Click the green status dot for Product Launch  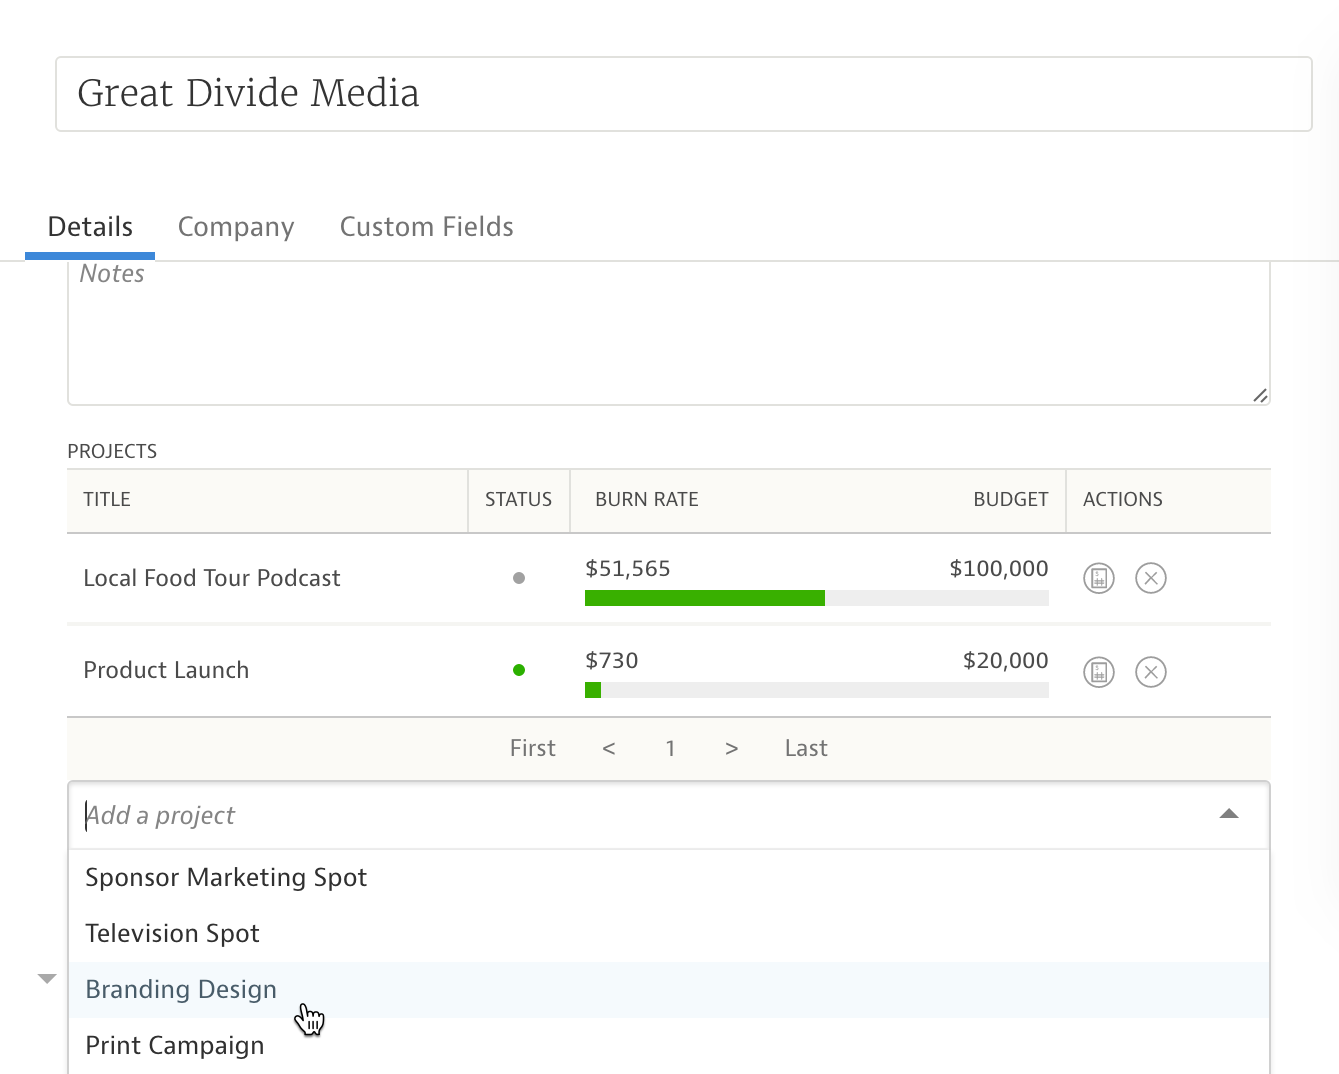coord(518,670)
